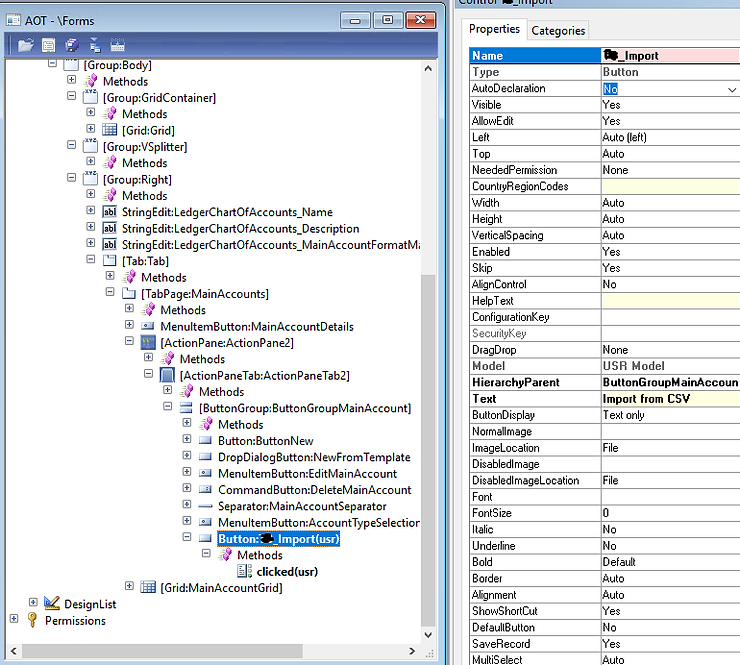Expand the Grid:MainAccountGrid node
Screen dimensions: 740x665
[x=129, y=586]
